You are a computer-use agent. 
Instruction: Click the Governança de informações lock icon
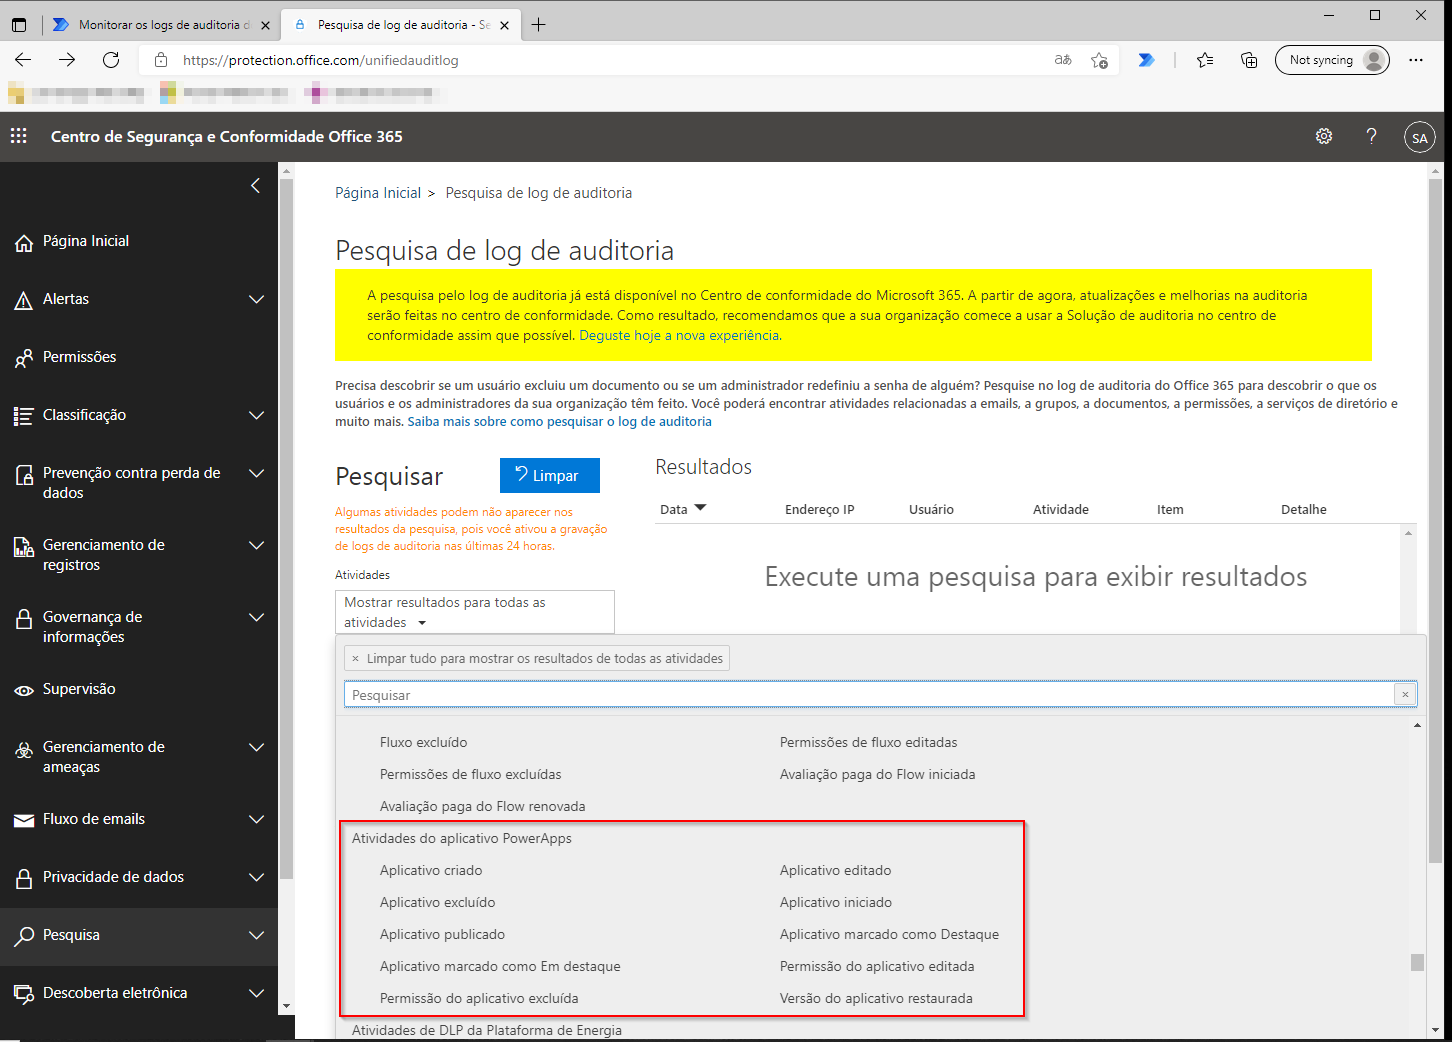pos(24,619)
